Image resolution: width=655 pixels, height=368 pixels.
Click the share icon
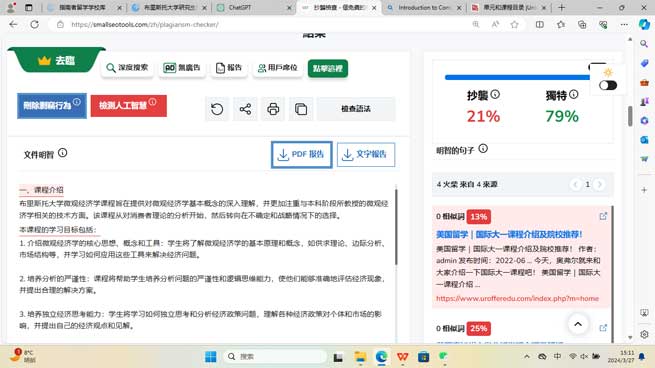pos(245,109)
